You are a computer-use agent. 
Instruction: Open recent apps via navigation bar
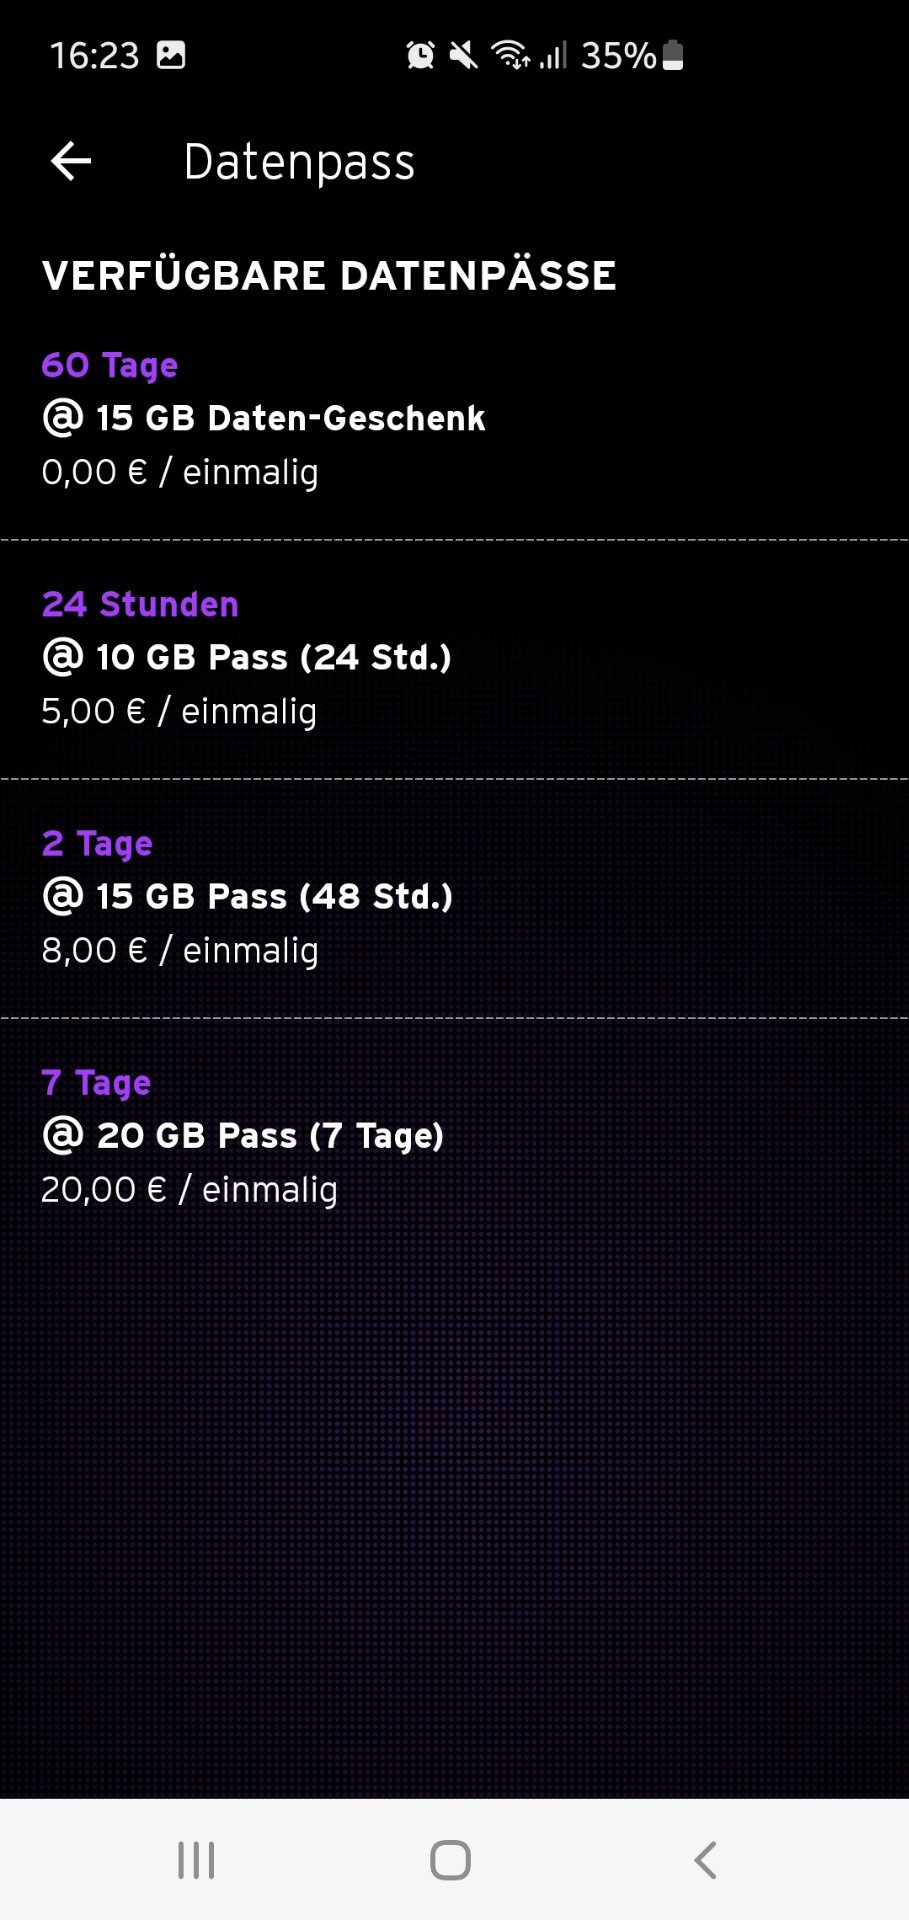[196, 1860]
